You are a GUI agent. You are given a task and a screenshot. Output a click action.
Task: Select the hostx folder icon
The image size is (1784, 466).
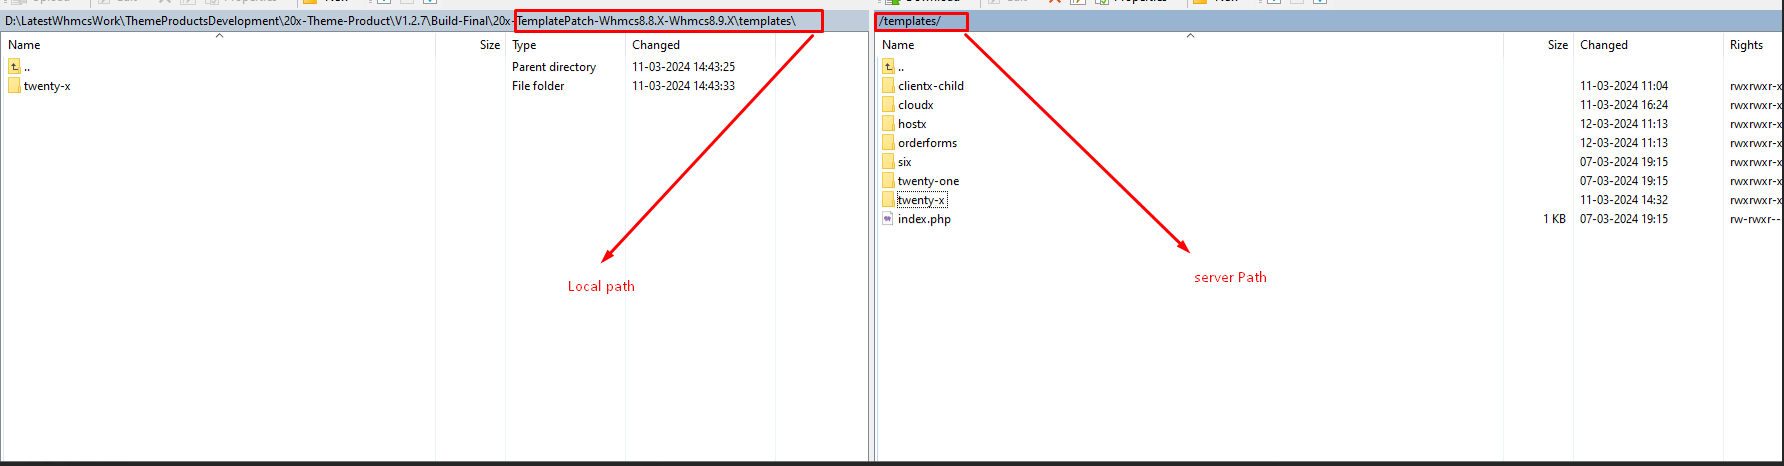pyautogui.click(x=888, y=124)
